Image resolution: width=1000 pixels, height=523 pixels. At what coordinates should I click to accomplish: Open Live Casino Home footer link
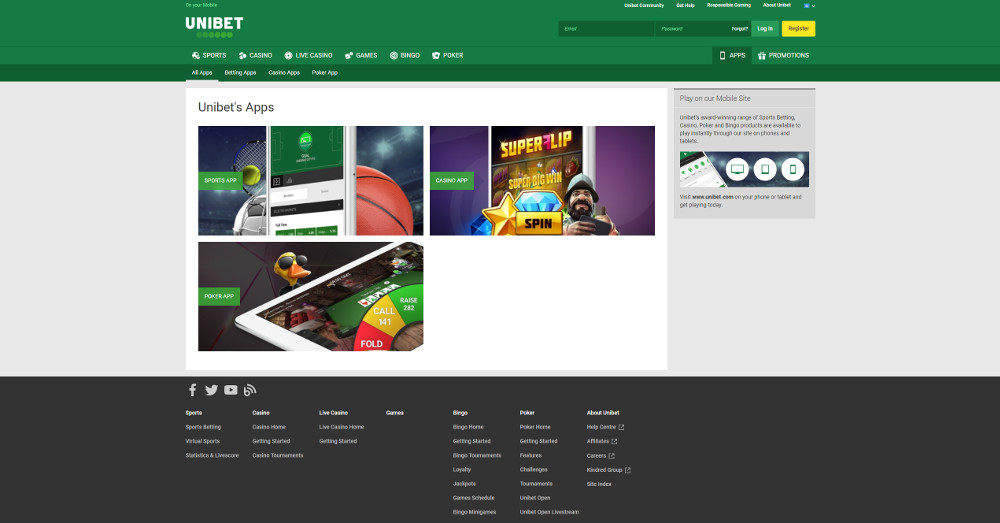(342, 427)
